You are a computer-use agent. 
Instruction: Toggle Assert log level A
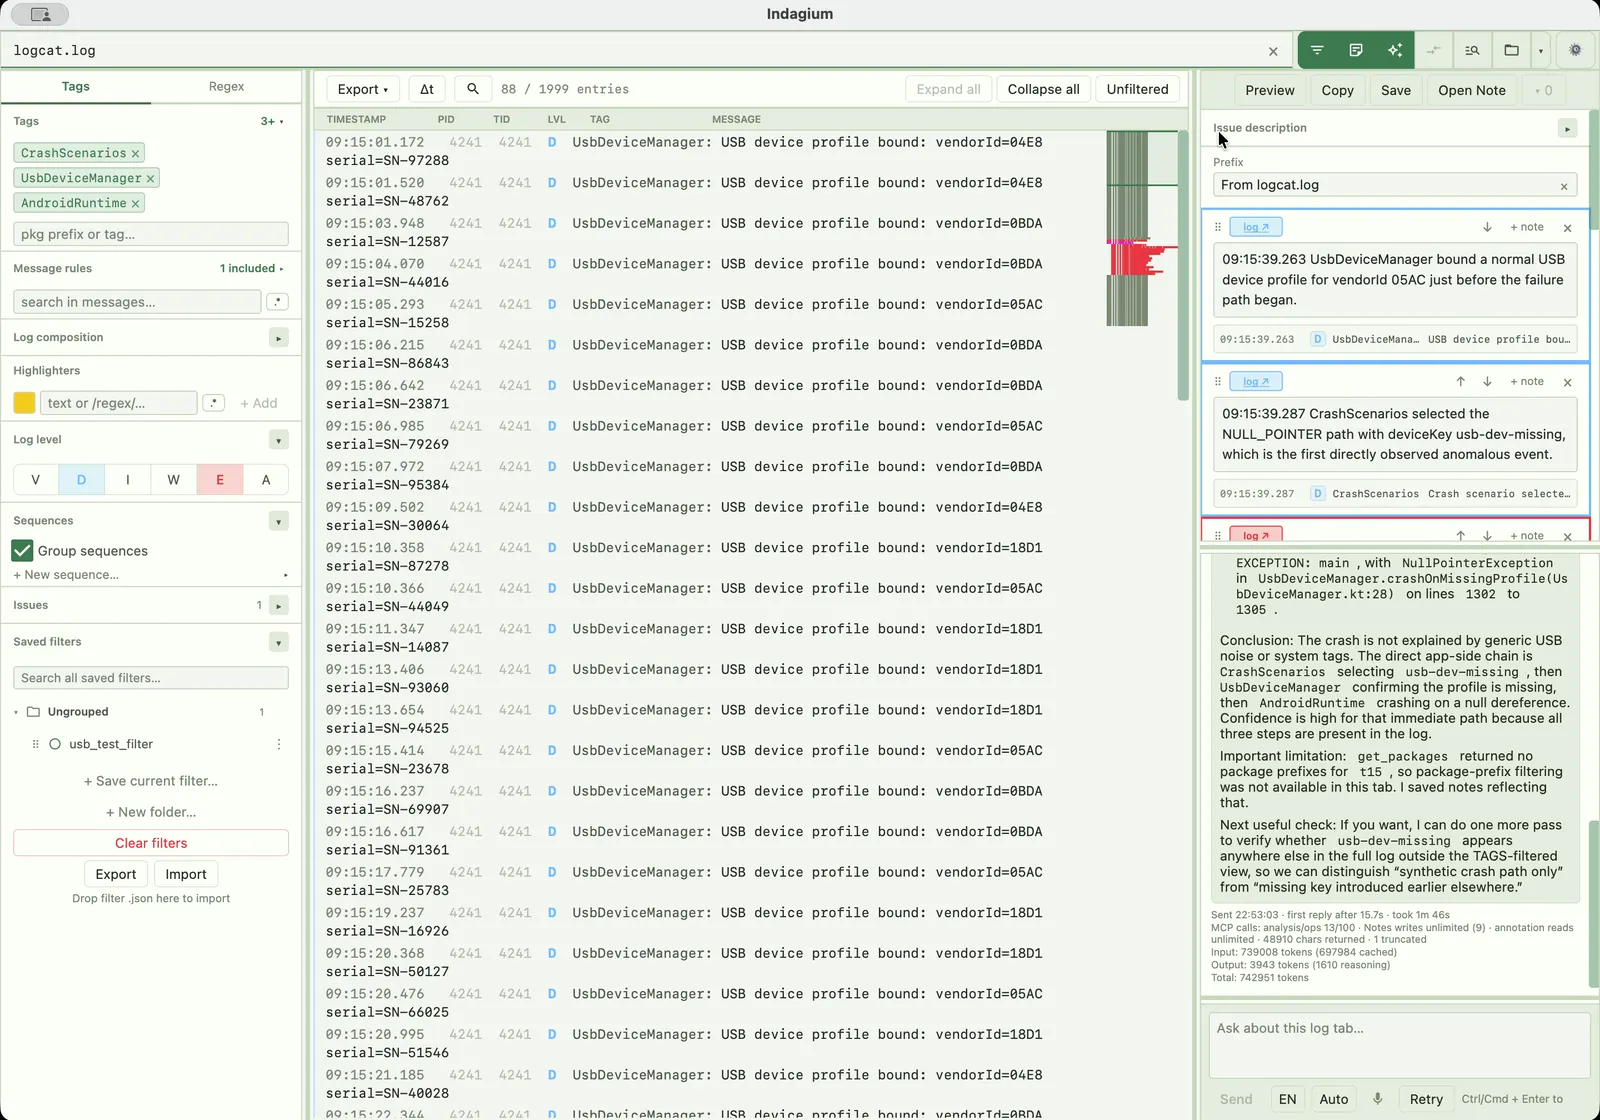(266, 480)
